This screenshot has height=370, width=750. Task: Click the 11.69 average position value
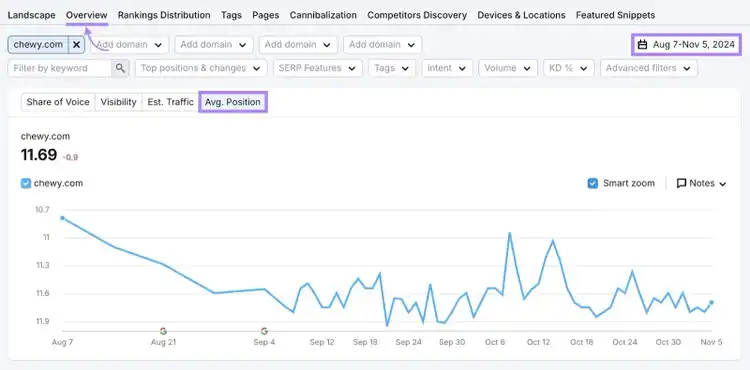[39, 155]
